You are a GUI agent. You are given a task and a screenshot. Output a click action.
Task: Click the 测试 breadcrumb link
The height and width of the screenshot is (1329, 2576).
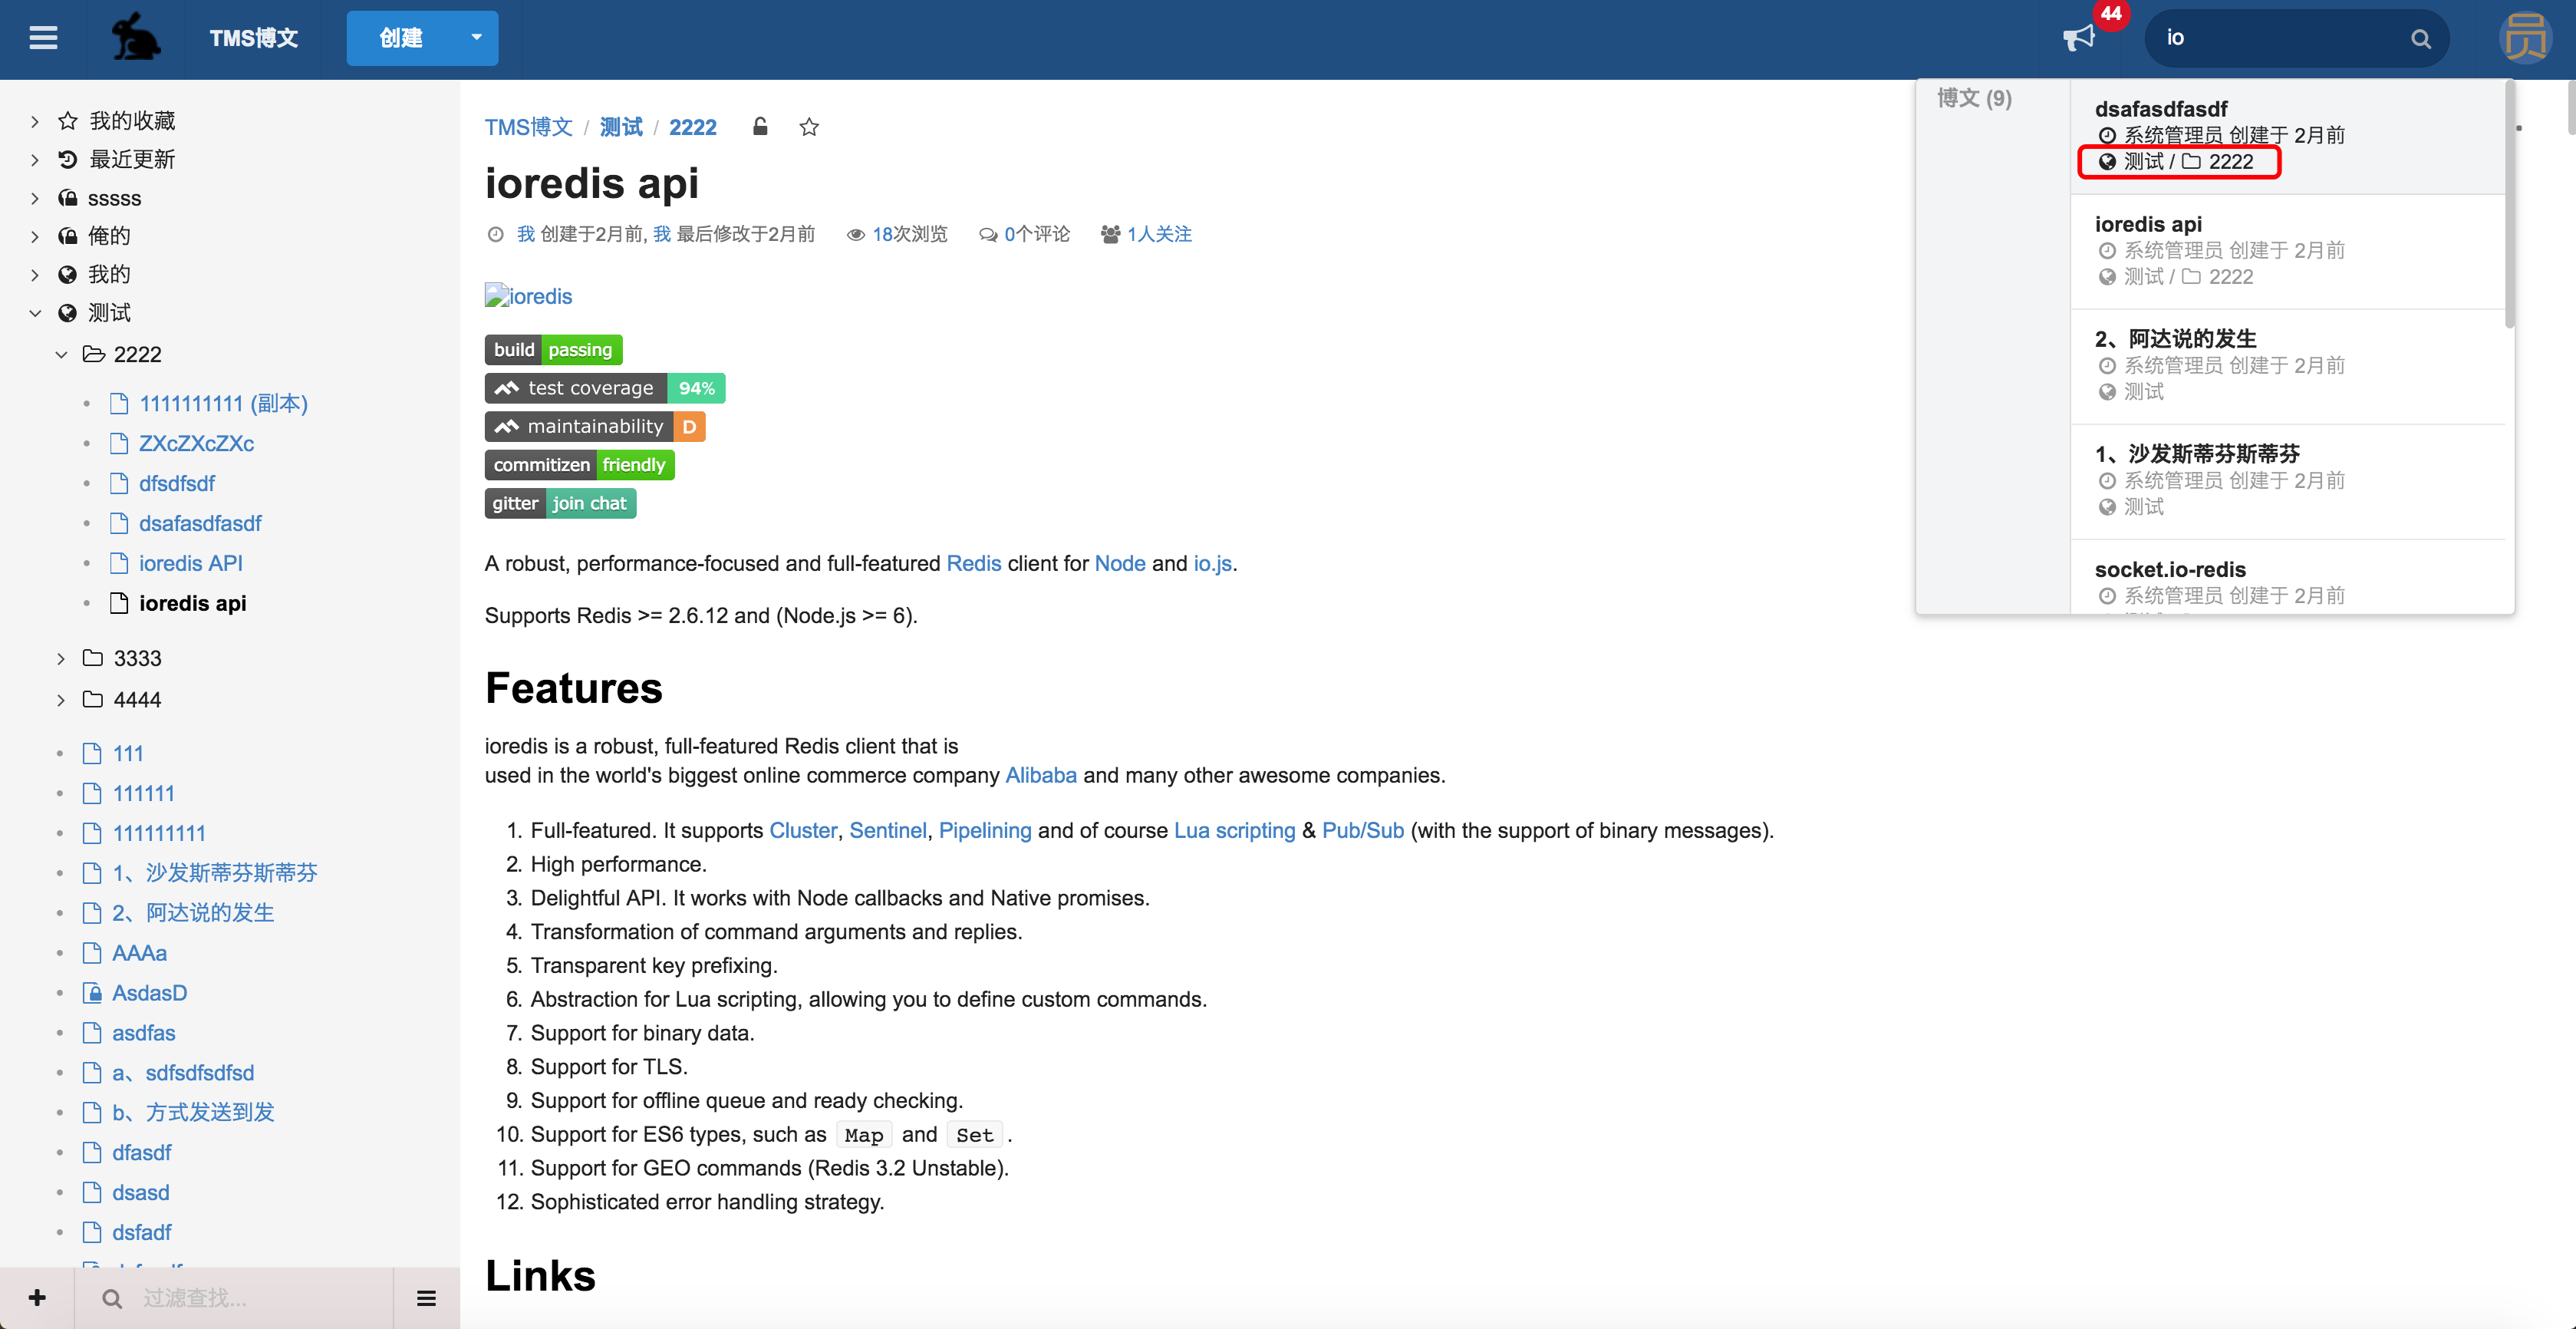[621, 127]
